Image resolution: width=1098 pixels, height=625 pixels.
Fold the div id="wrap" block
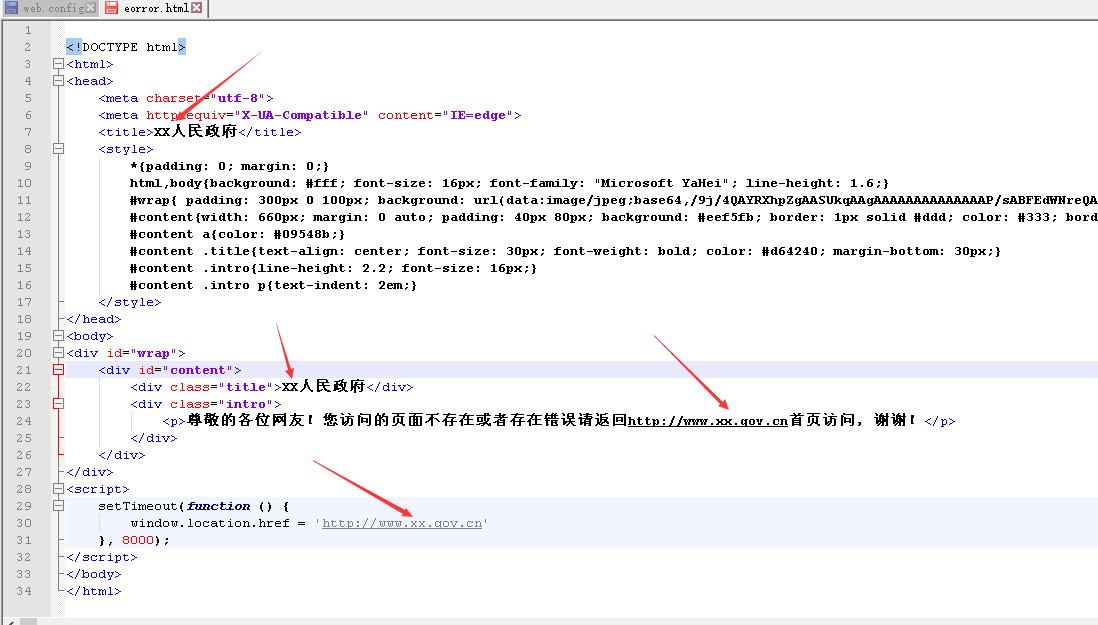point(58,353)
